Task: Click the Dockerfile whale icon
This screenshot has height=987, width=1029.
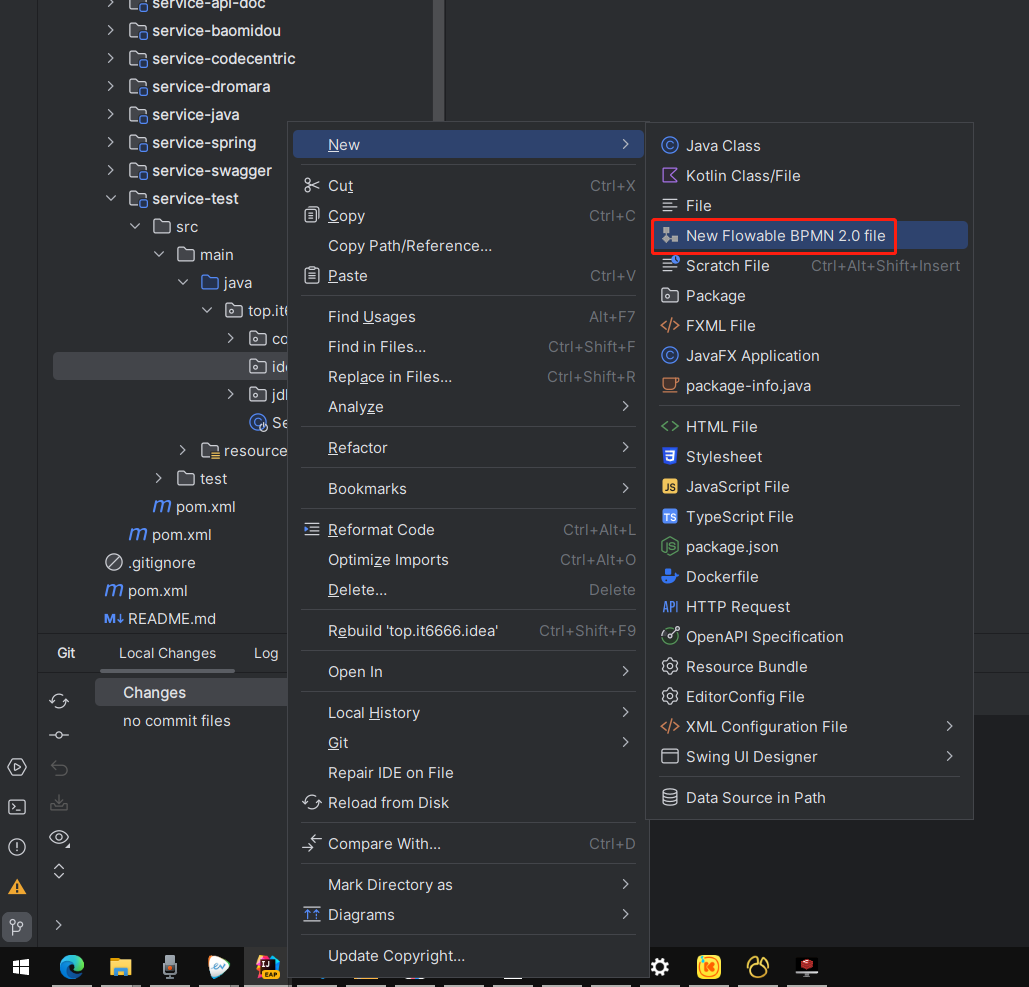Action: pyautogui.click(x=669, y=577)
